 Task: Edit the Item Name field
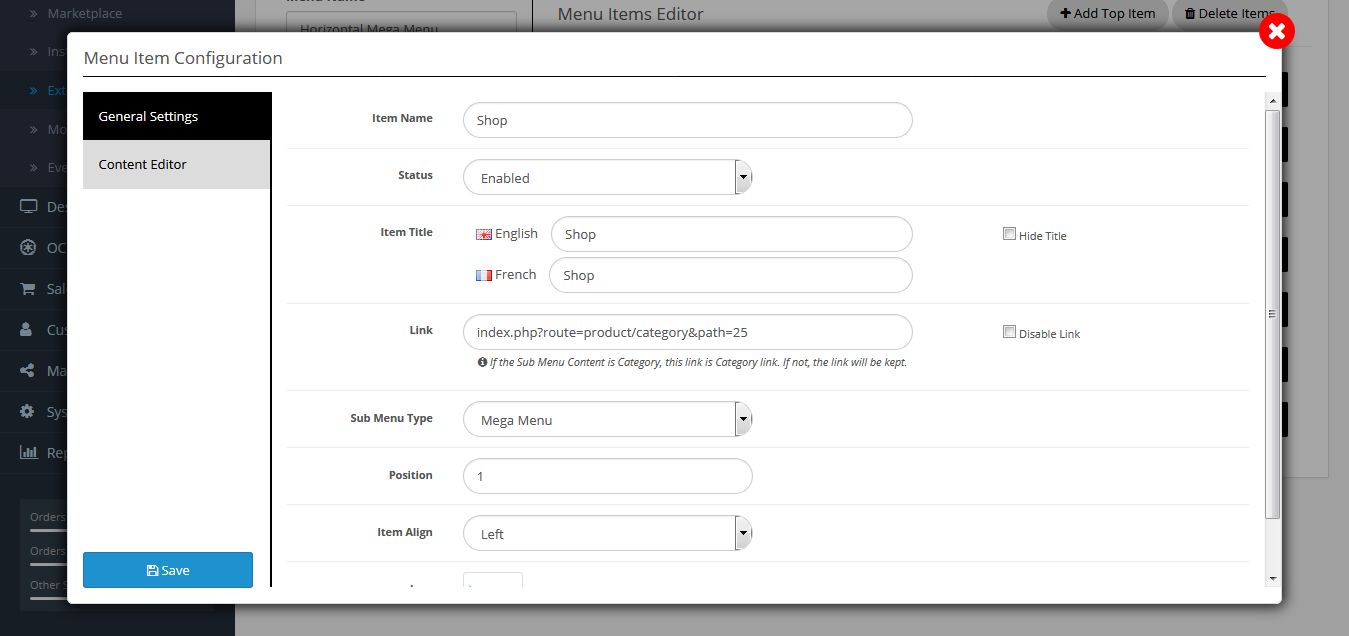coord(688,120)
